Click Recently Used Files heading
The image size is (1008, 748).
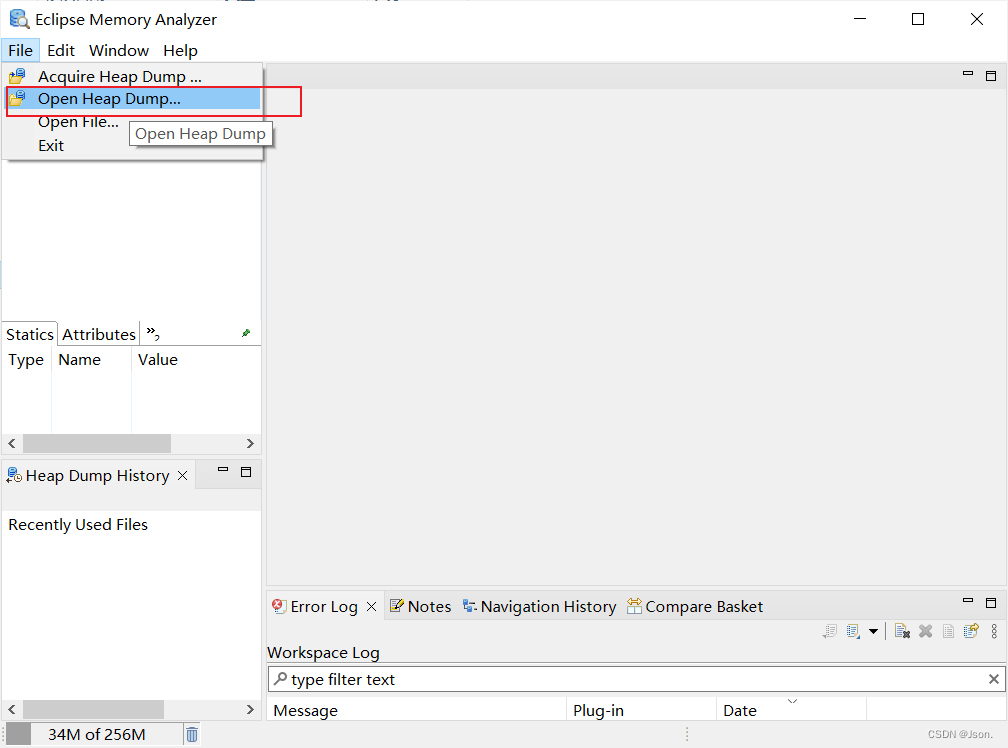pos(78,525)
